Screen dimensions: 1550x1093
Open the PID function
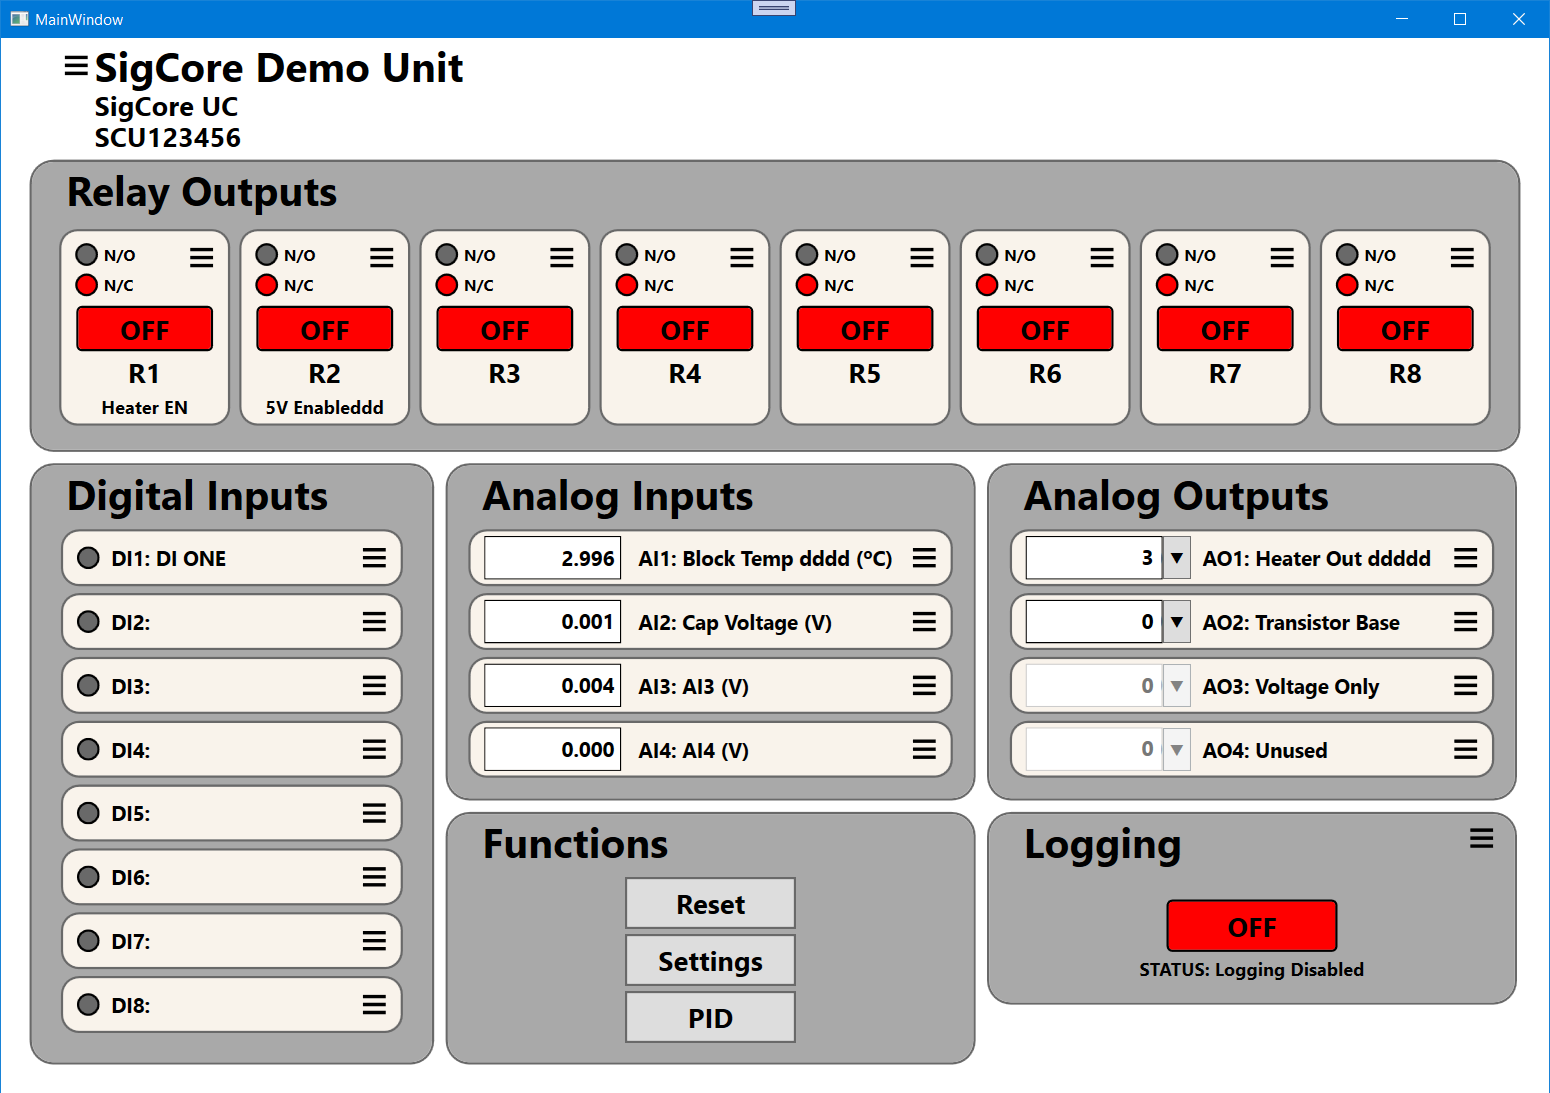click(710, 1018)
